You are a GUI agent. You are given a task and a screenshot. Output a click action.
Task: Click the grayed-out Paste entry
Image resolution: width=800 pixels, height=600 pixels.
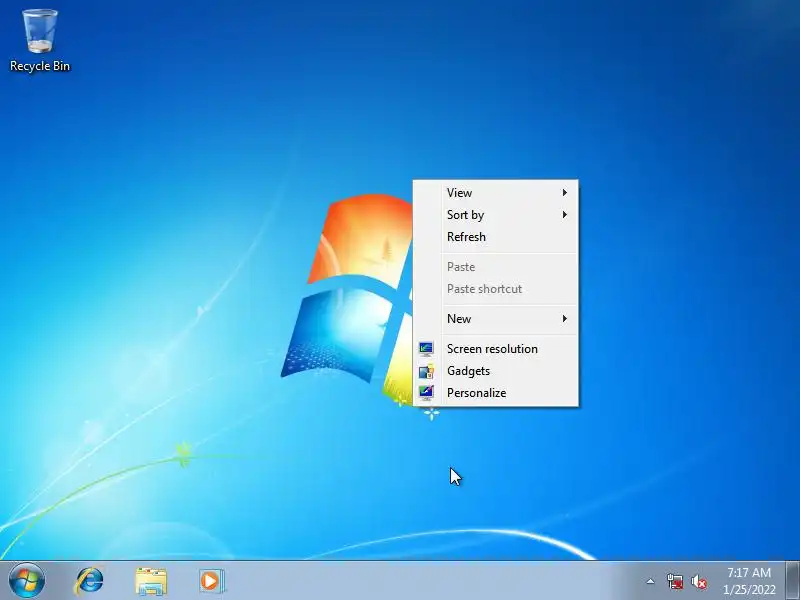(x=495, y=267)
